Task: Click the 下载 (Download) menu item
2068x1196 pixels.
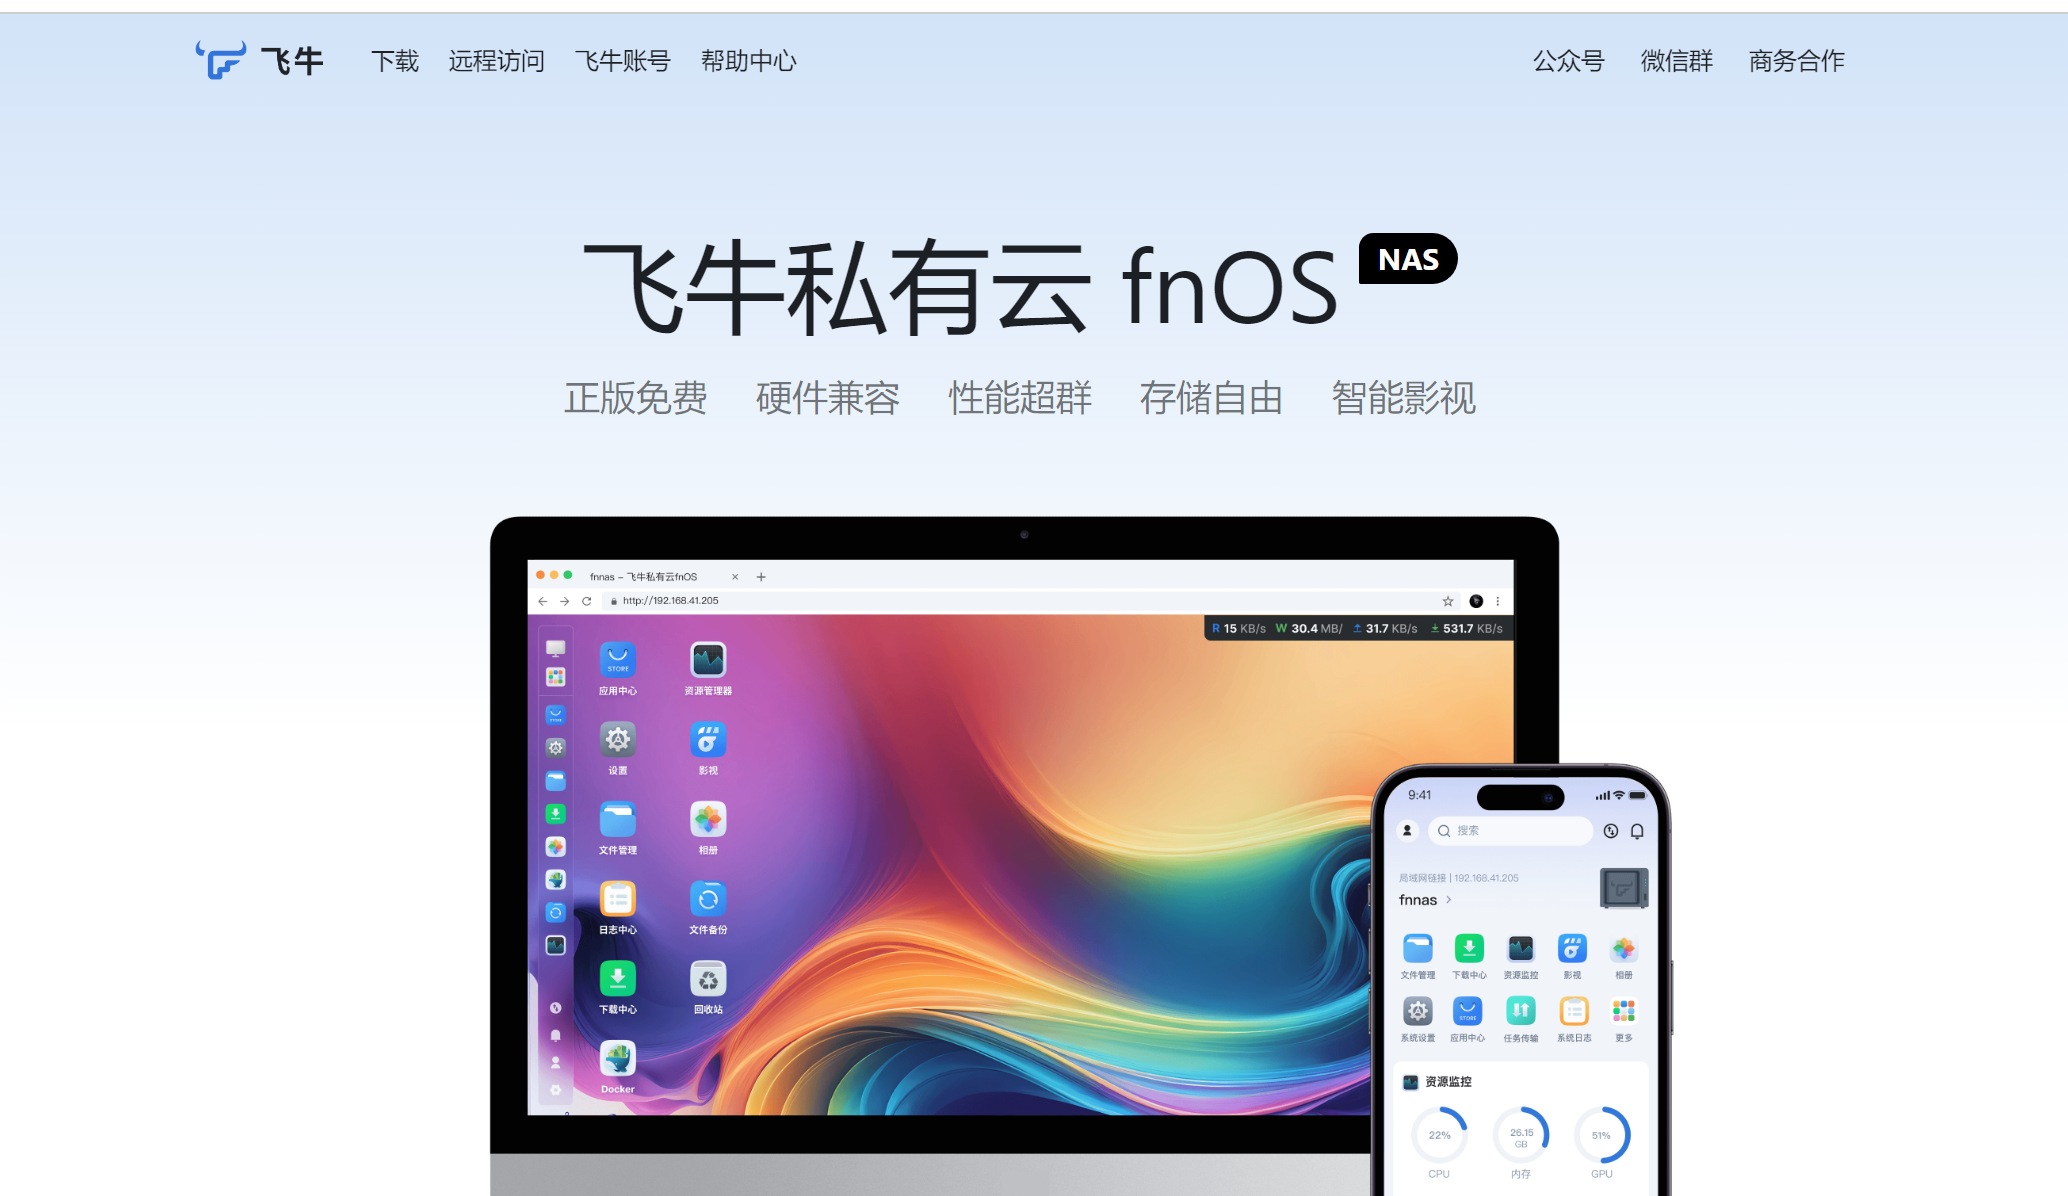Action: (391, 60)
